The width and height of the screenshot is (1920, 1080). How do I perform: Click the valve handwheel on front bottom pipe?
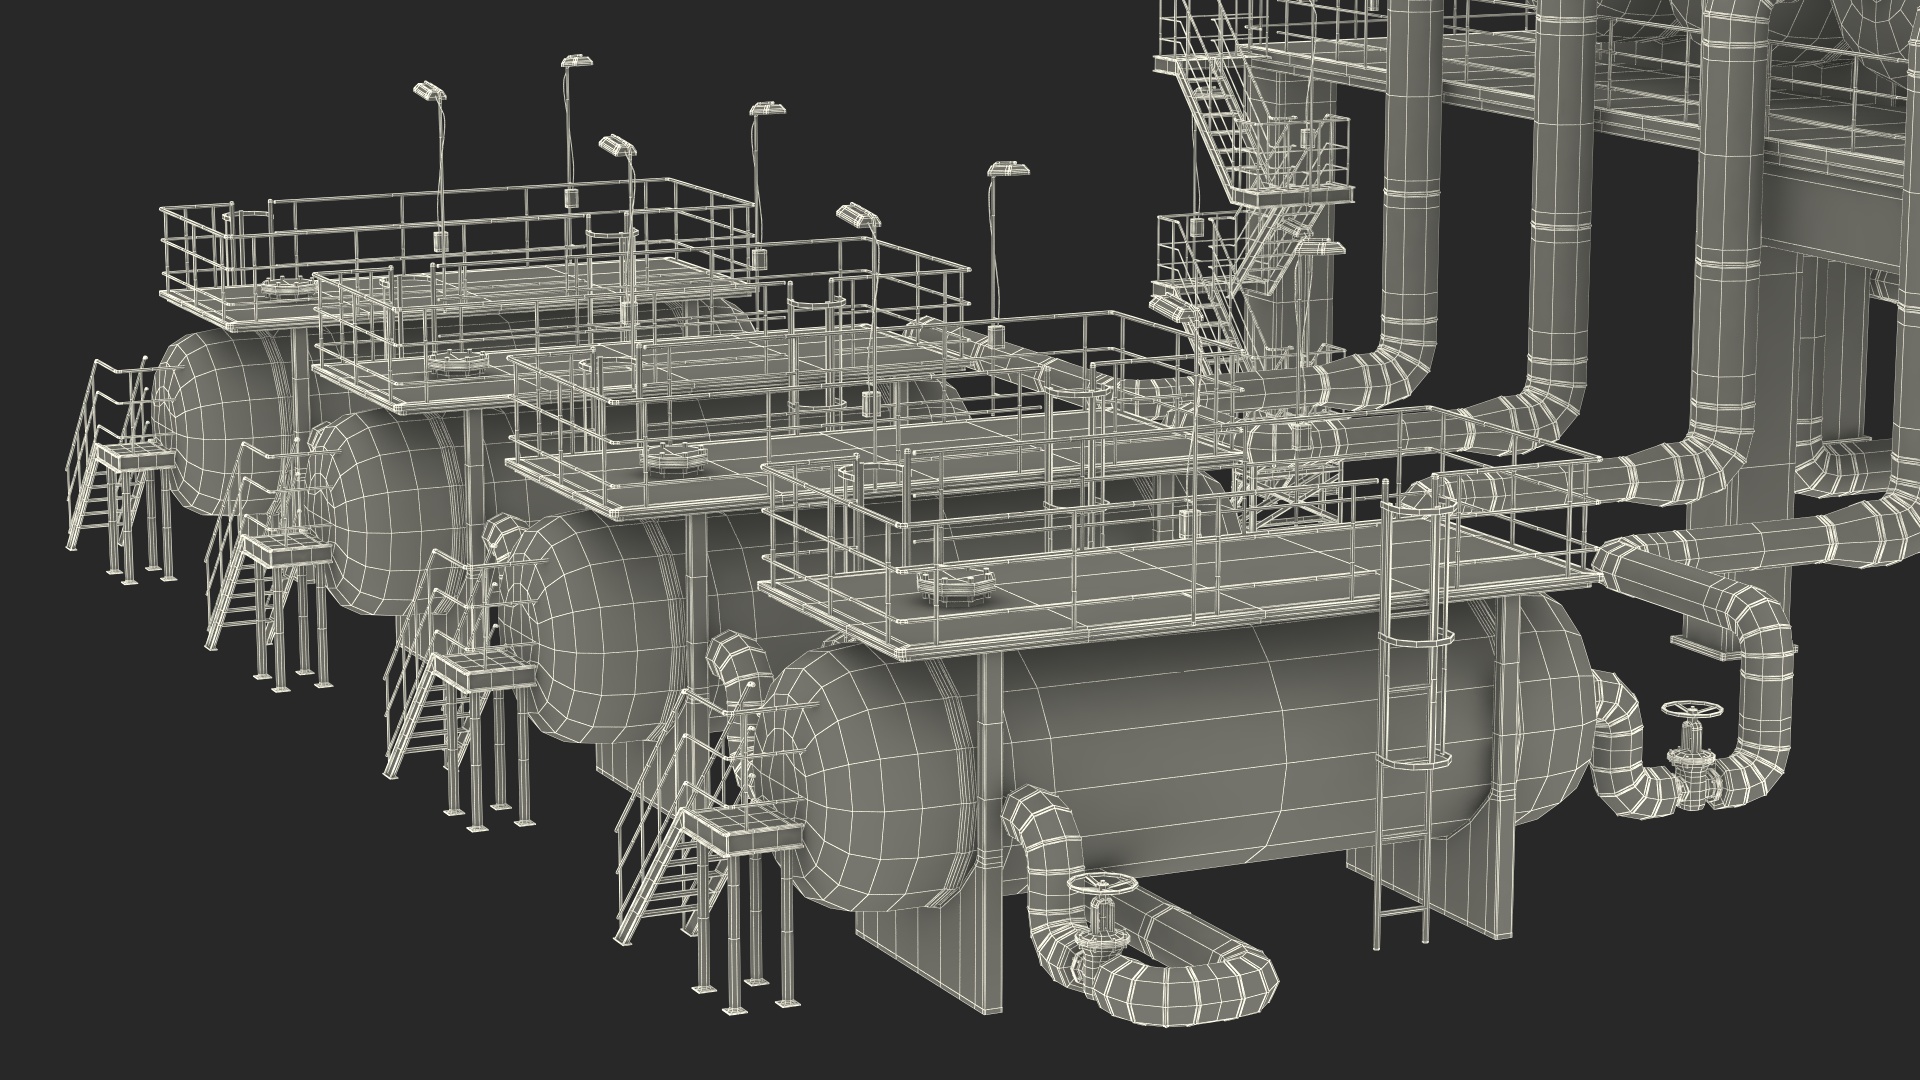tap(1100, 883)
